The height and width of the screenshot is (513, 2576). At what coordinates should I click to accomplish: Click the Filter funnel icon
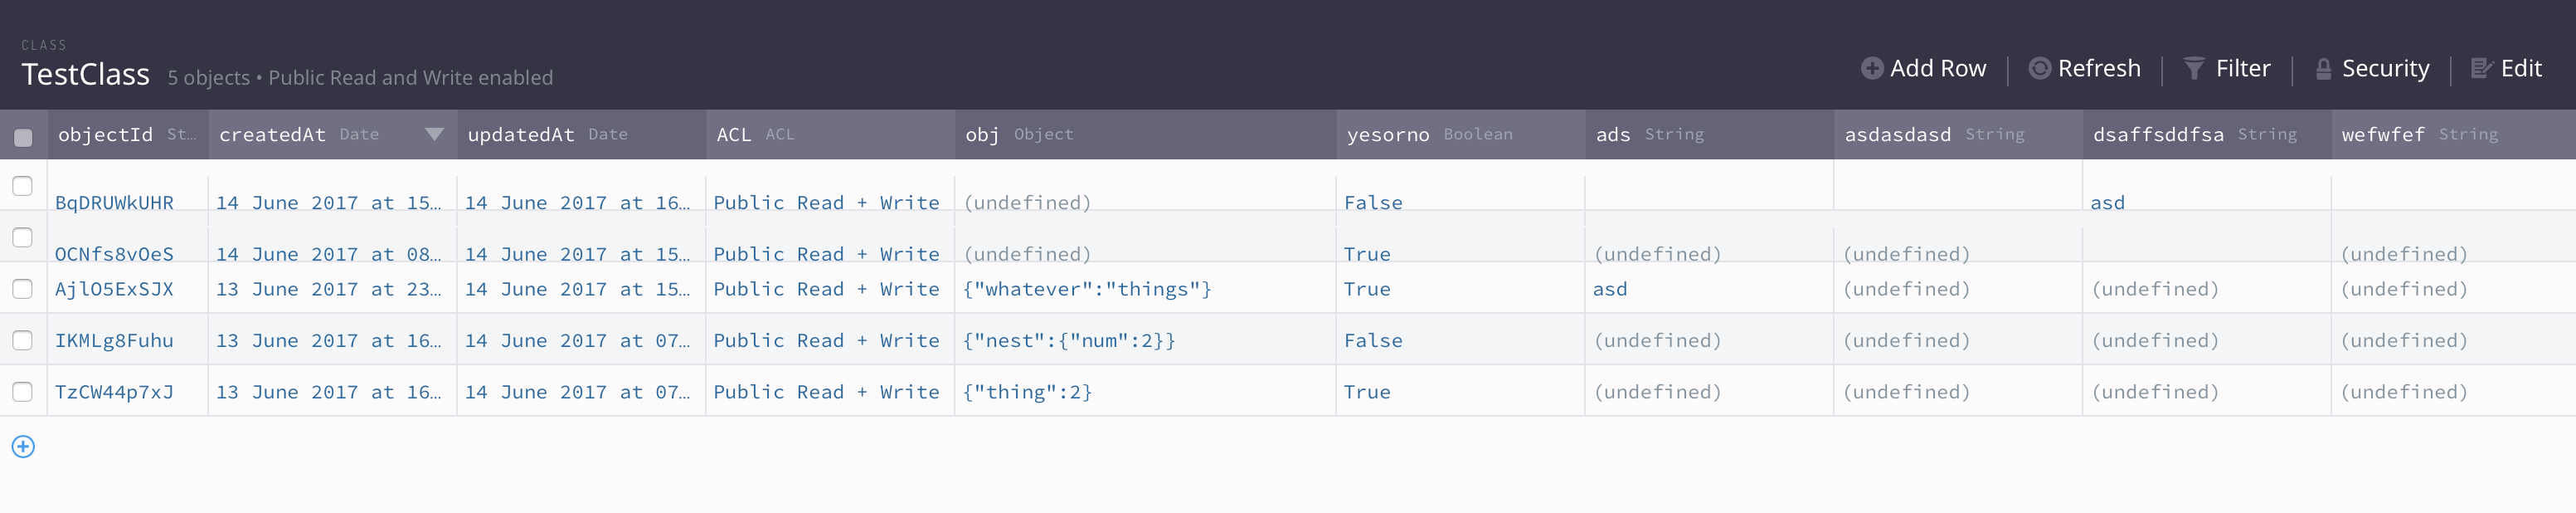tap(2193, 68)
